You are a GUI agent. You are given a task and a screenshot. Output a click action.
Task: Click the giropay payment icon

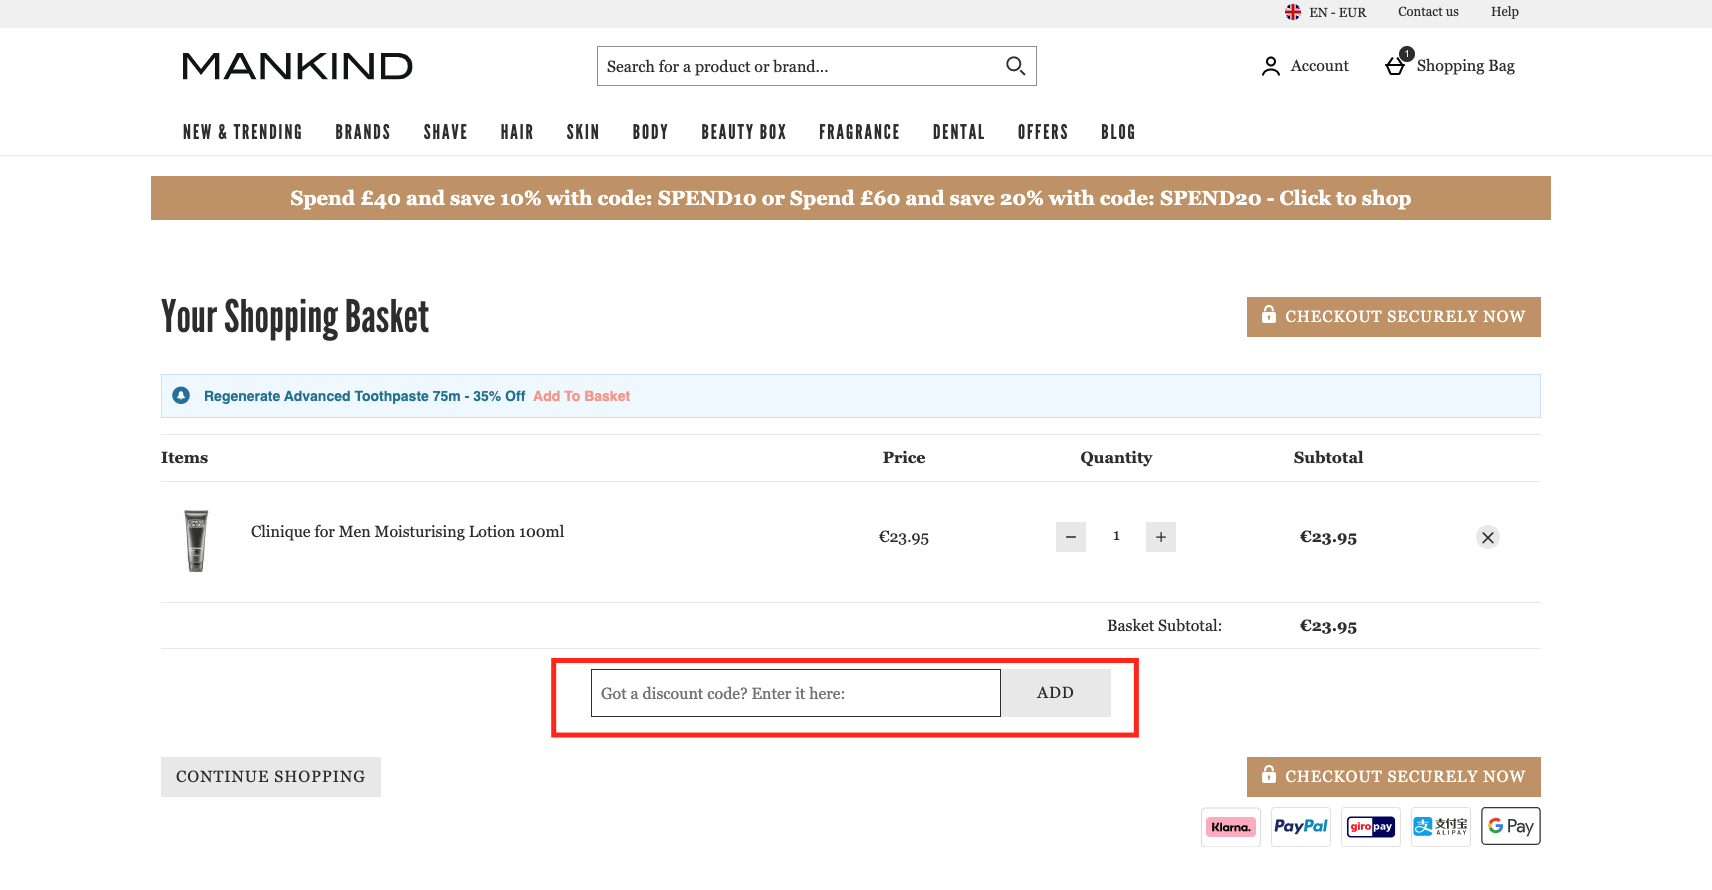tap(1371, 827)
